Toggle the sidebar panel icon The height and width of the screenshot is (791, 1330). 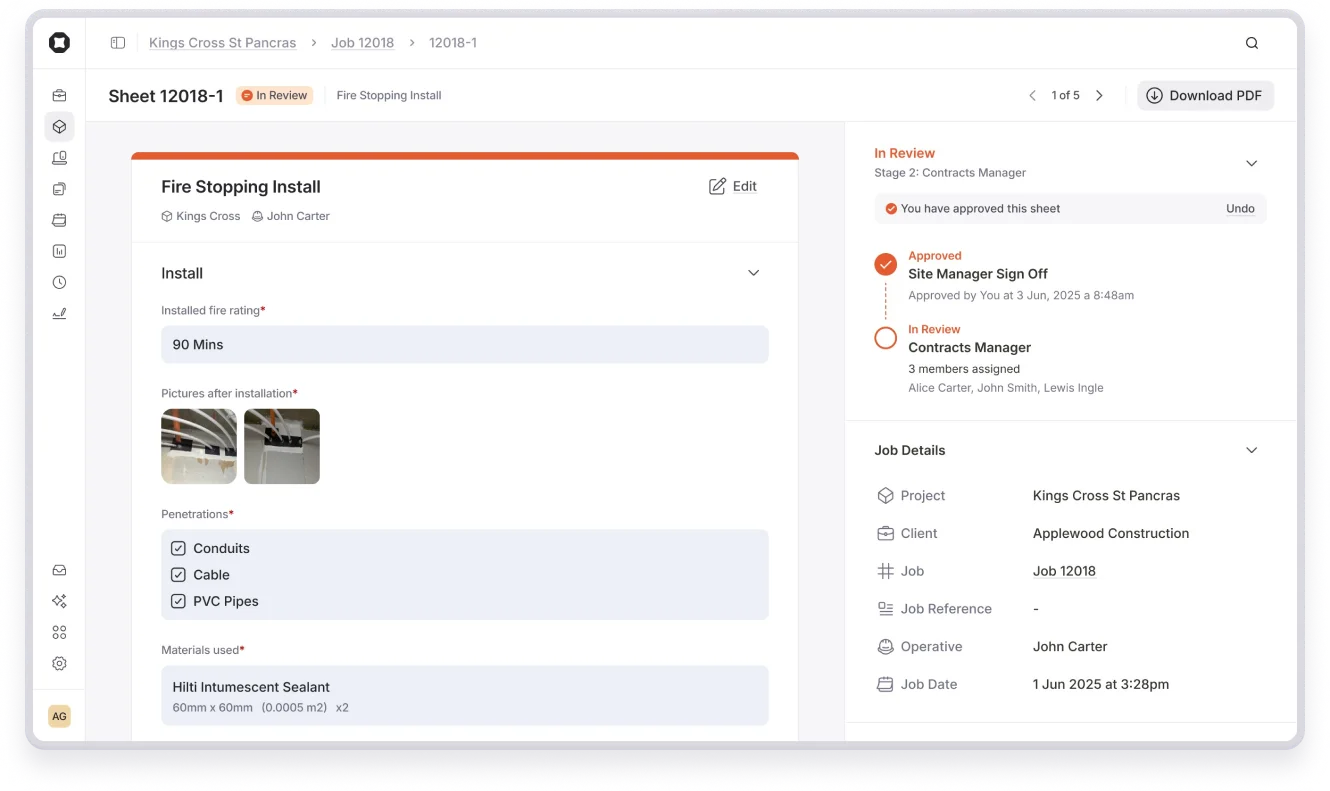pos(118,43)
